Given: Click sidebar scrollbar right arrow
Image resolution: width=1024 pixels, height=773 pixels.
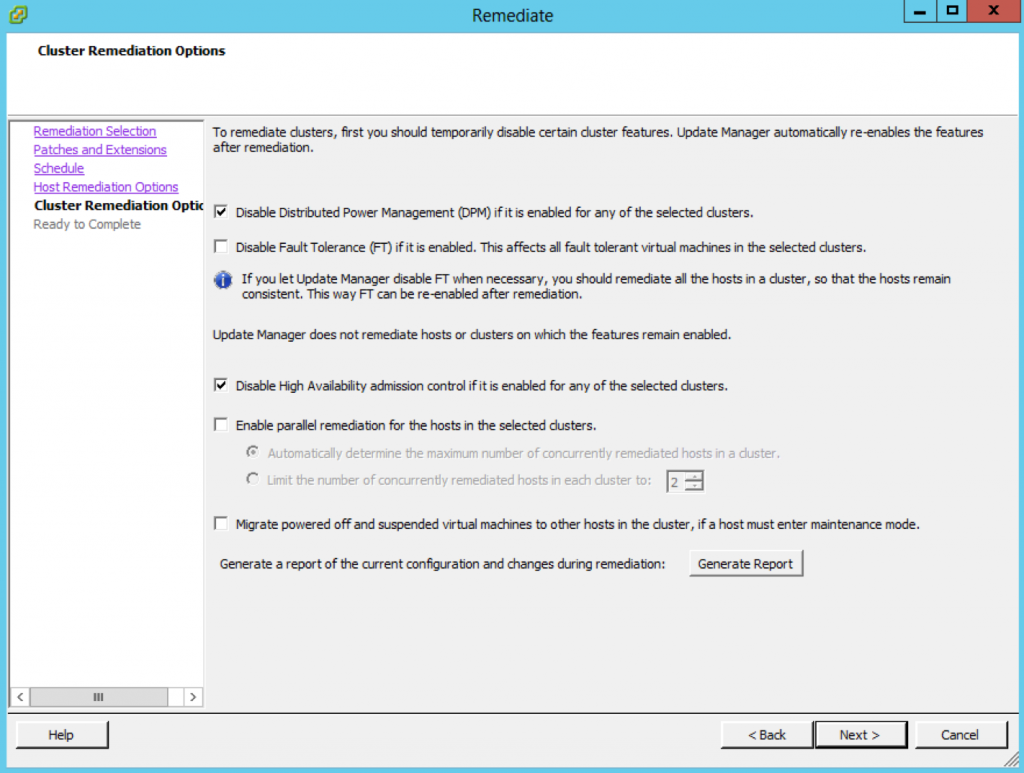Looking at the screenshot, I should pos(193,697).
